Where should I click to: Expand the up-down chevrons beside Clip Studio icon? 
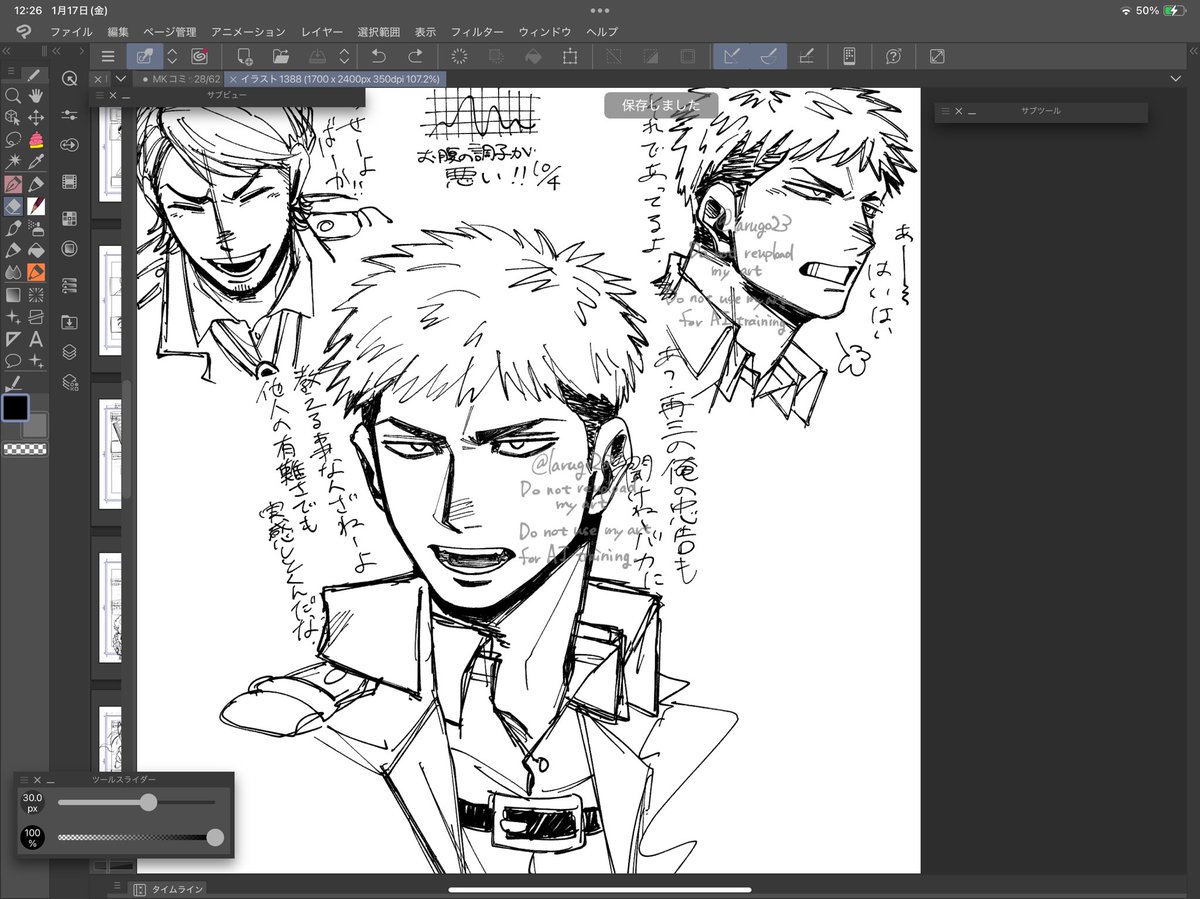171,56
